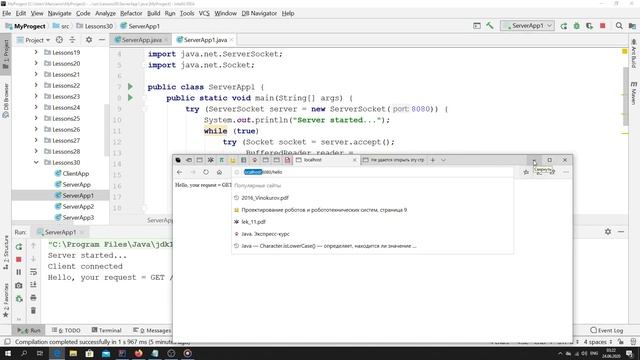Open the VCS menu
Viewport: 640px width, 360px height.
[204, 13]
